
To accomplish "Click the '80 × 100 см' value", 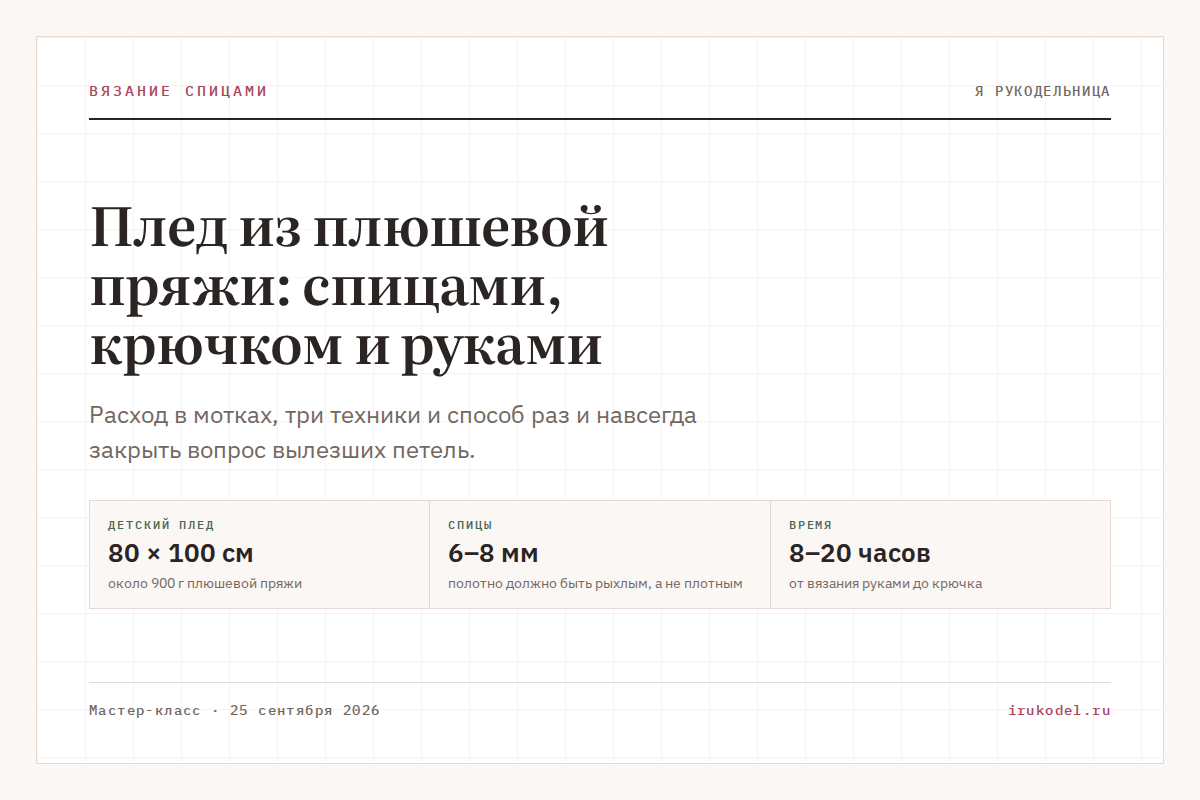I will tap(180, 553).
